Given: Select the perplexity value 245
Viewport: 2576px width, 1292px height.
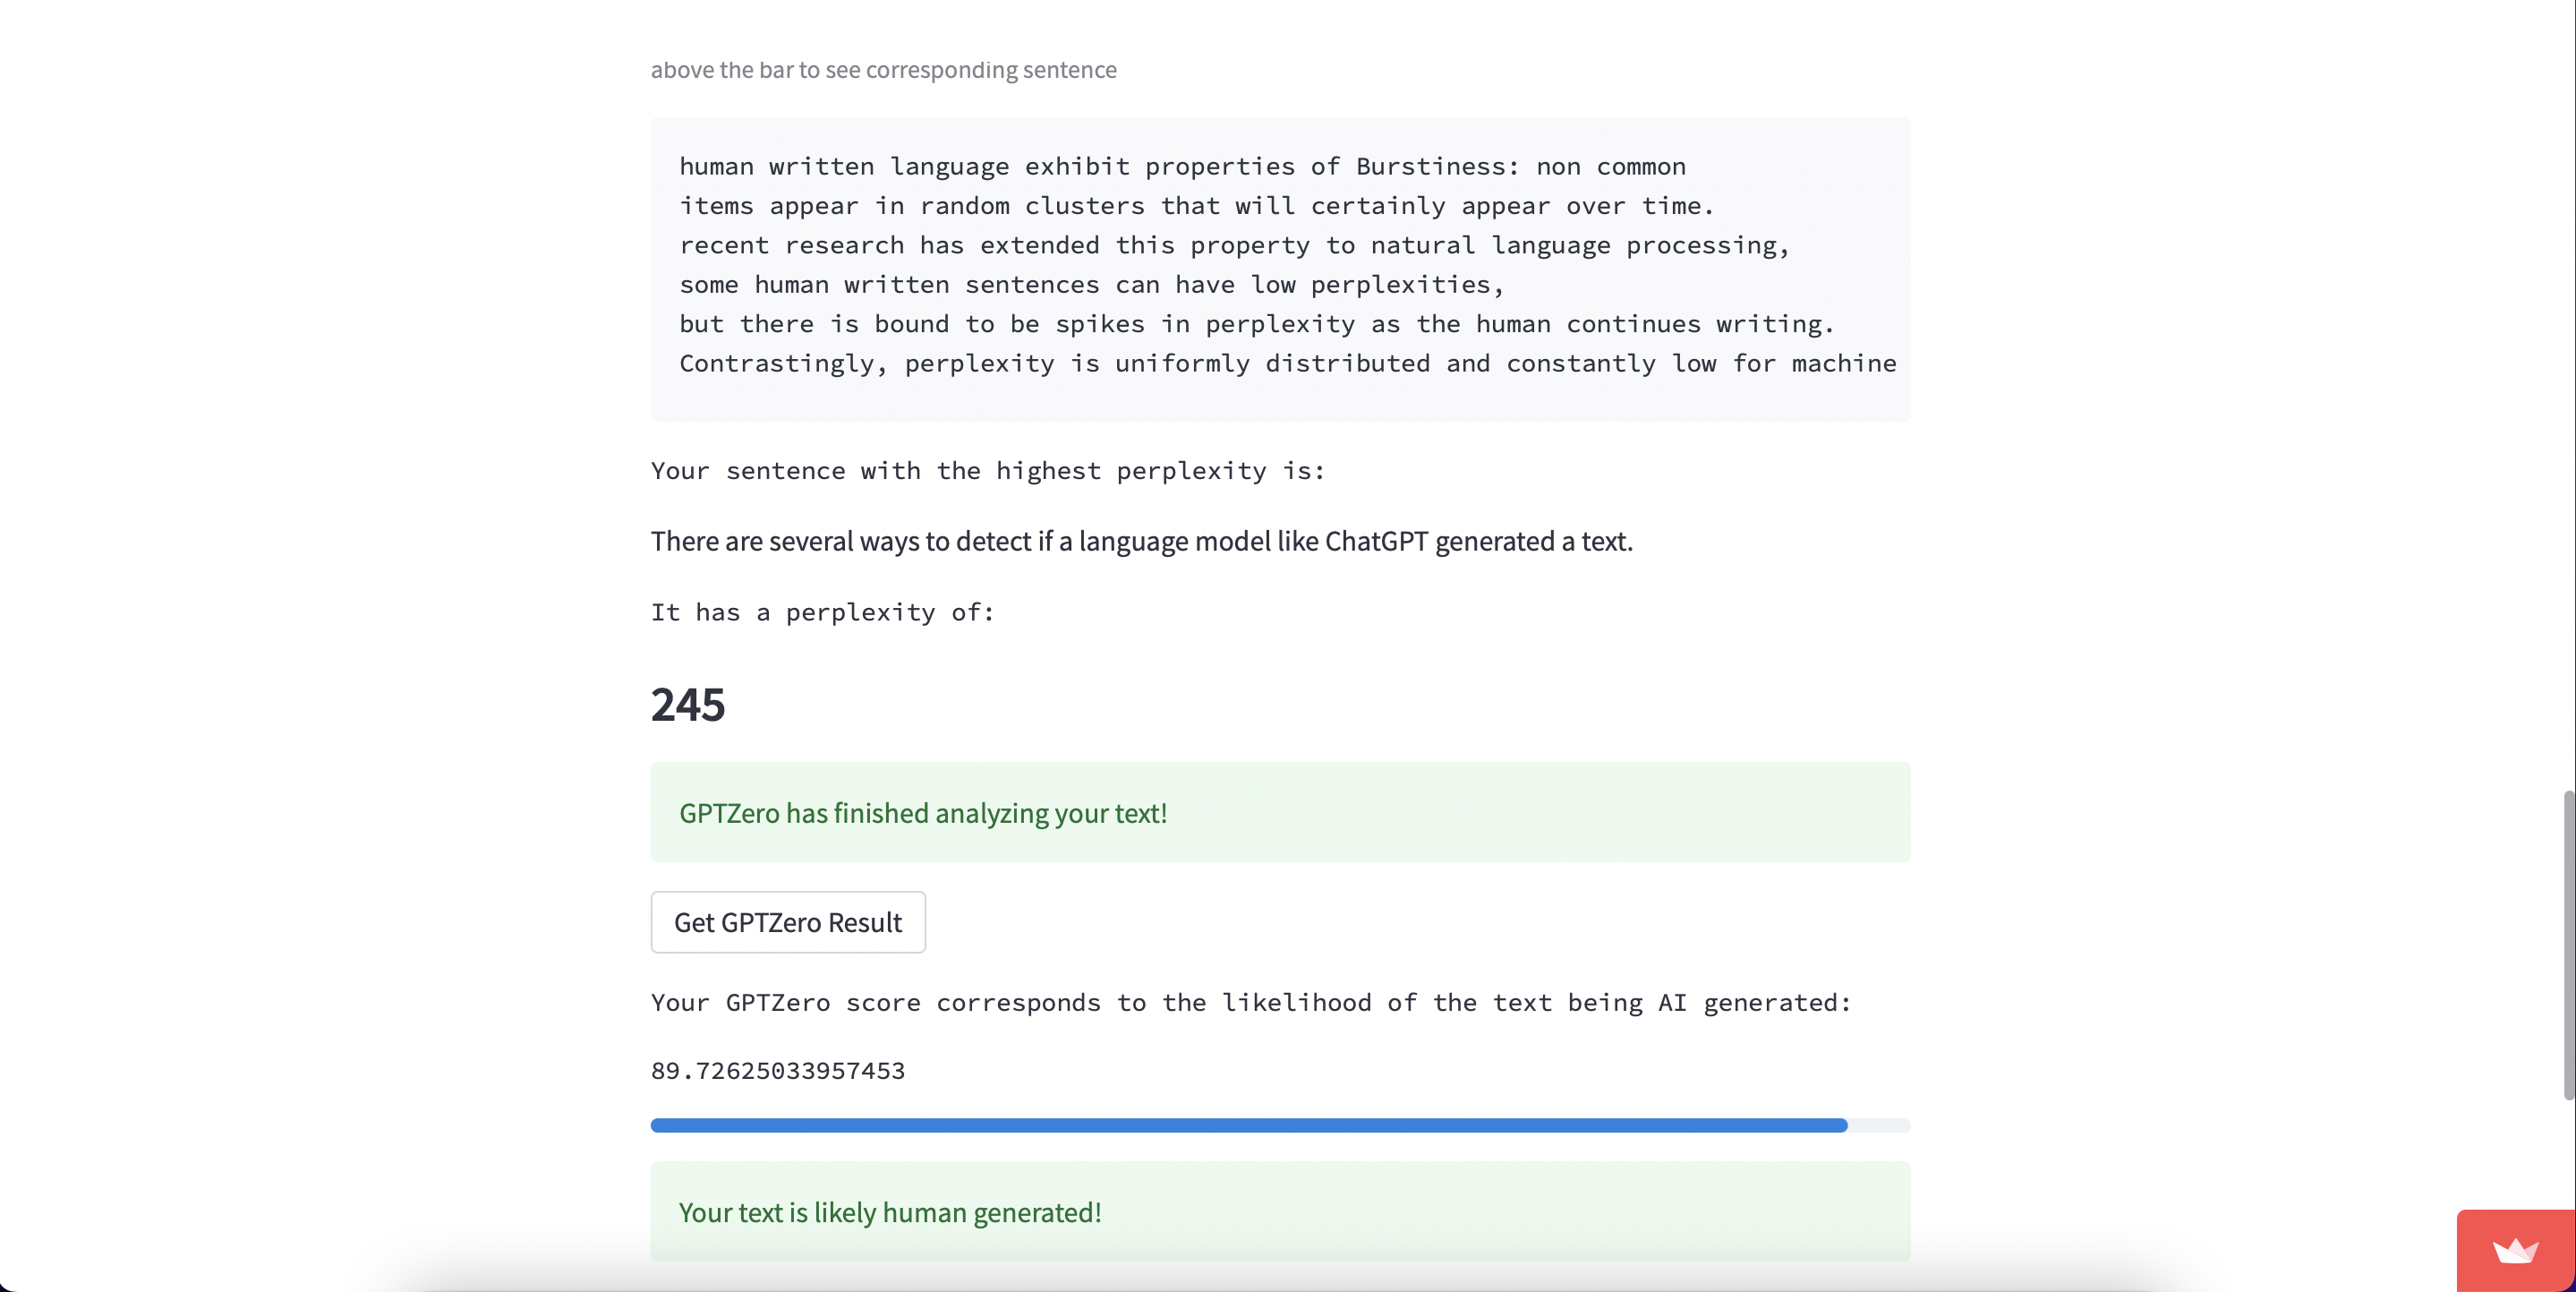Looking at the screenshot, I should [x=687, y=704].
